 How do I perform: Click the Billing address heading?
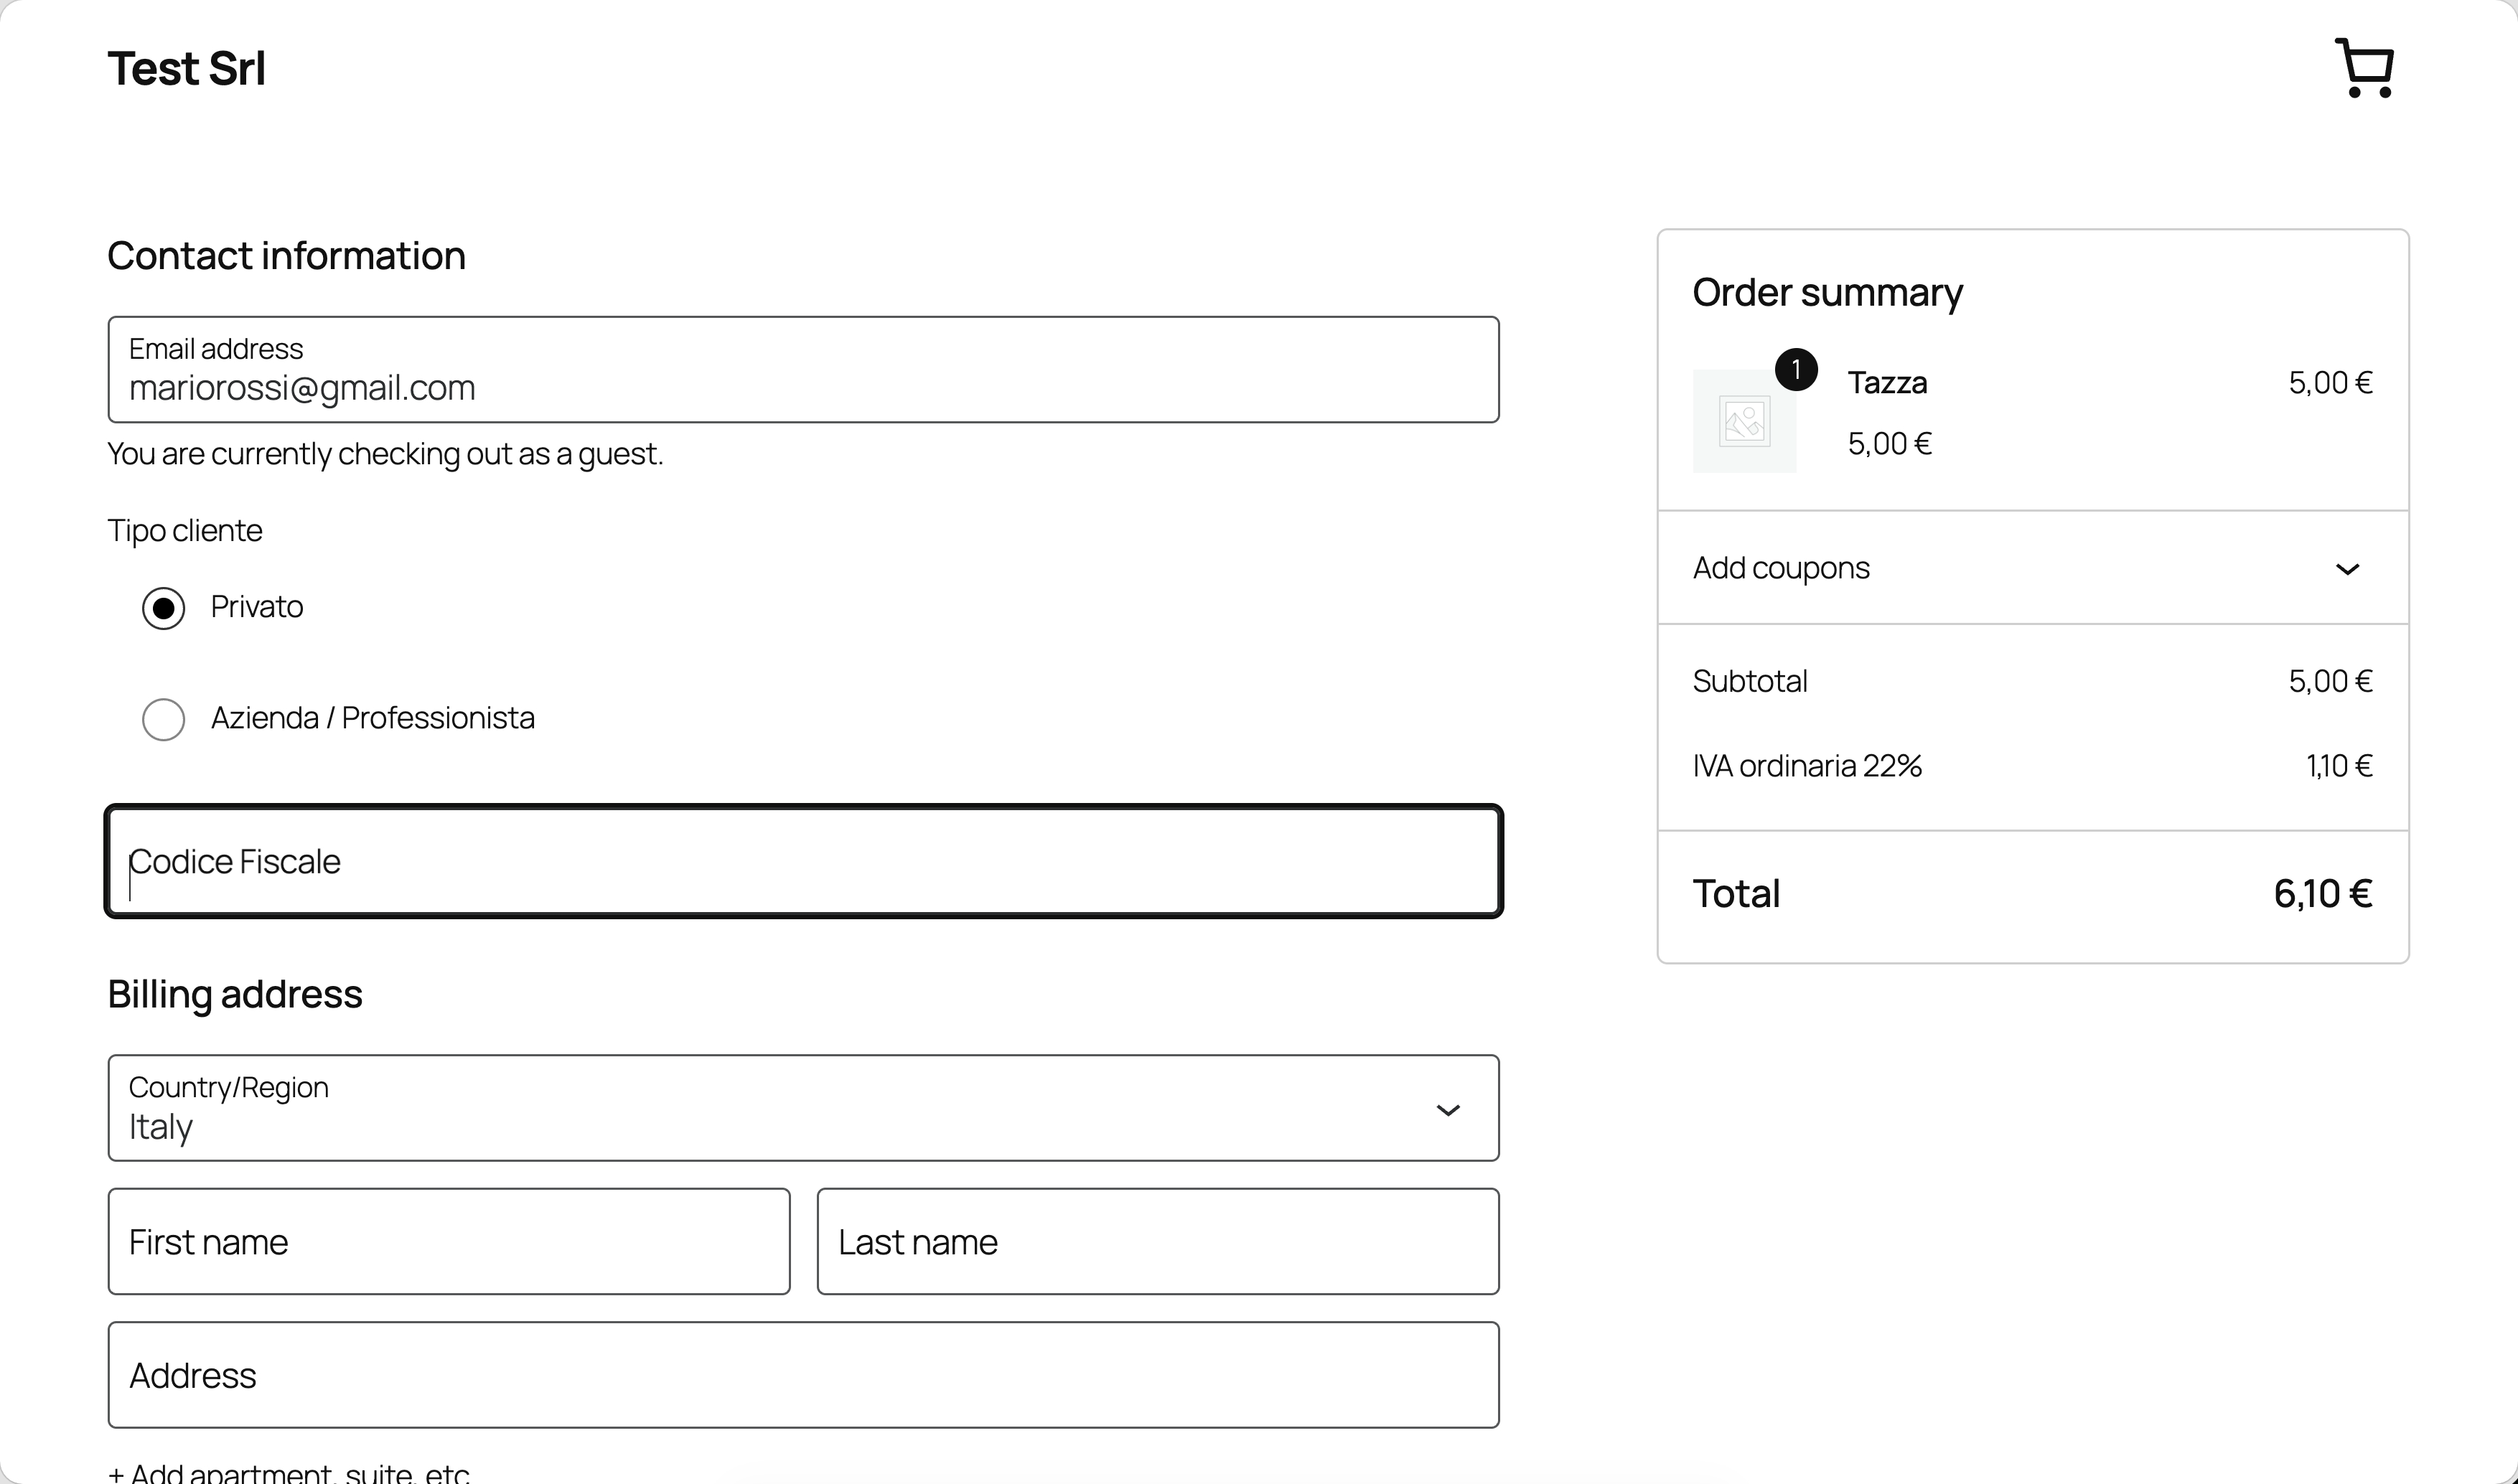(235, 995)
